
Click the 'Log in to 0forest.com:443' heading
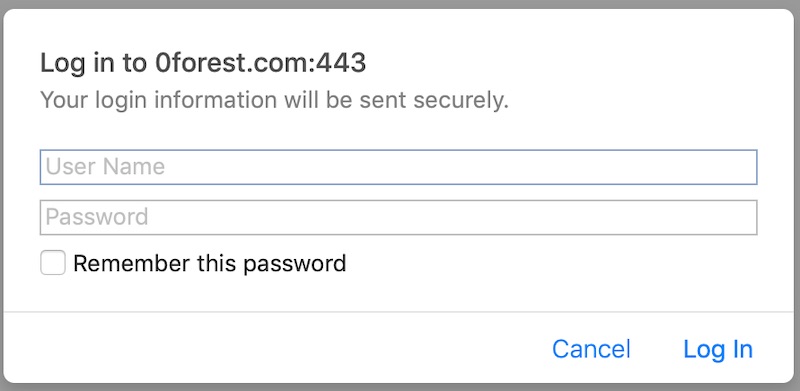pyautogui.click(x=203, y=64)
